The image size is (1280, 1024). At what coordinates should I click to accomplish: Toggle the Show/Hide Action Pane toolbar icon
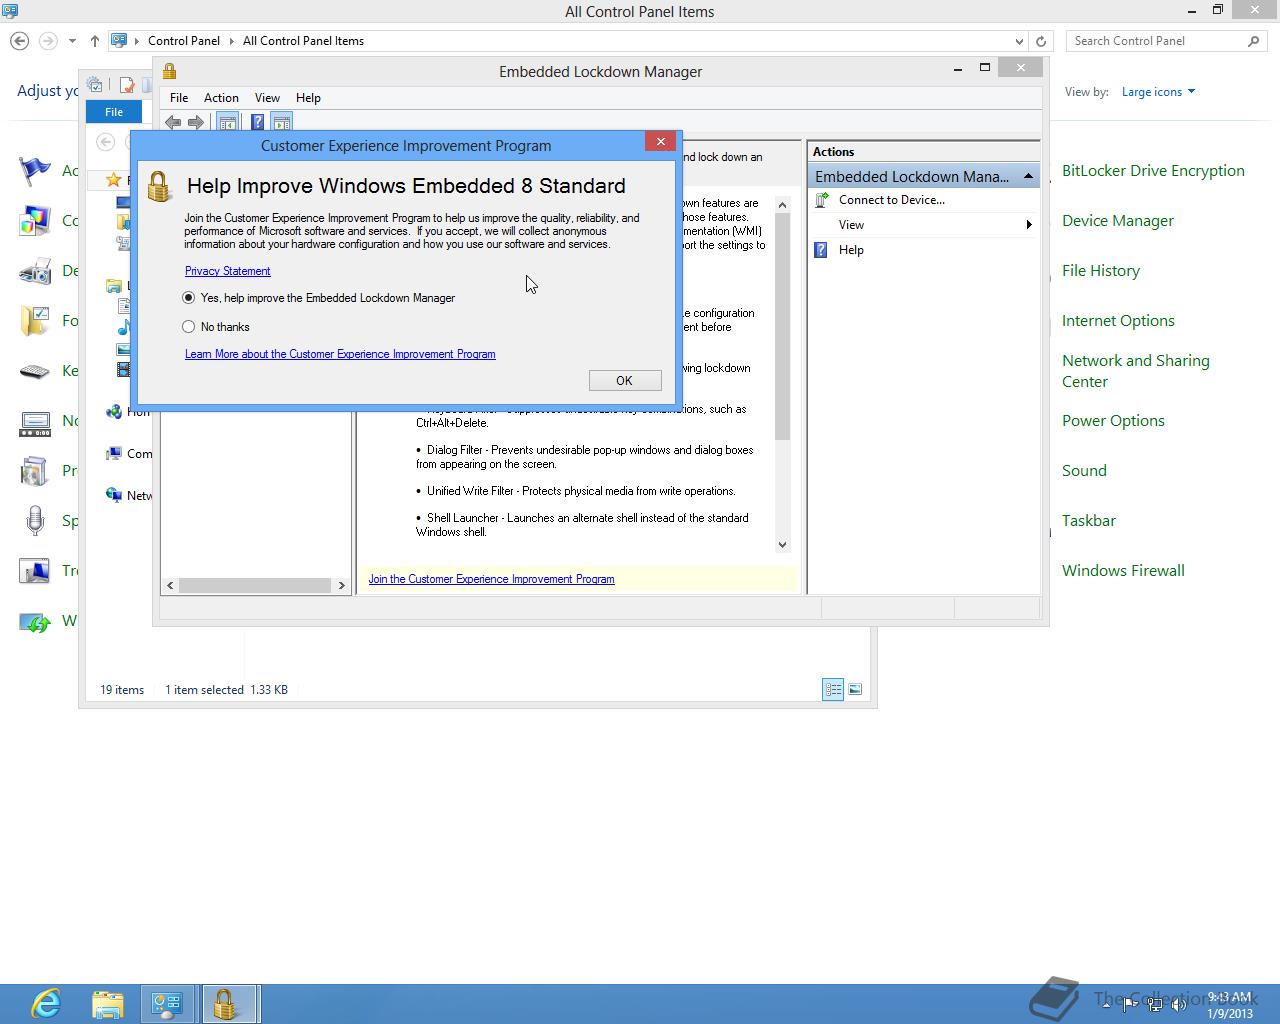coord(282,122)
